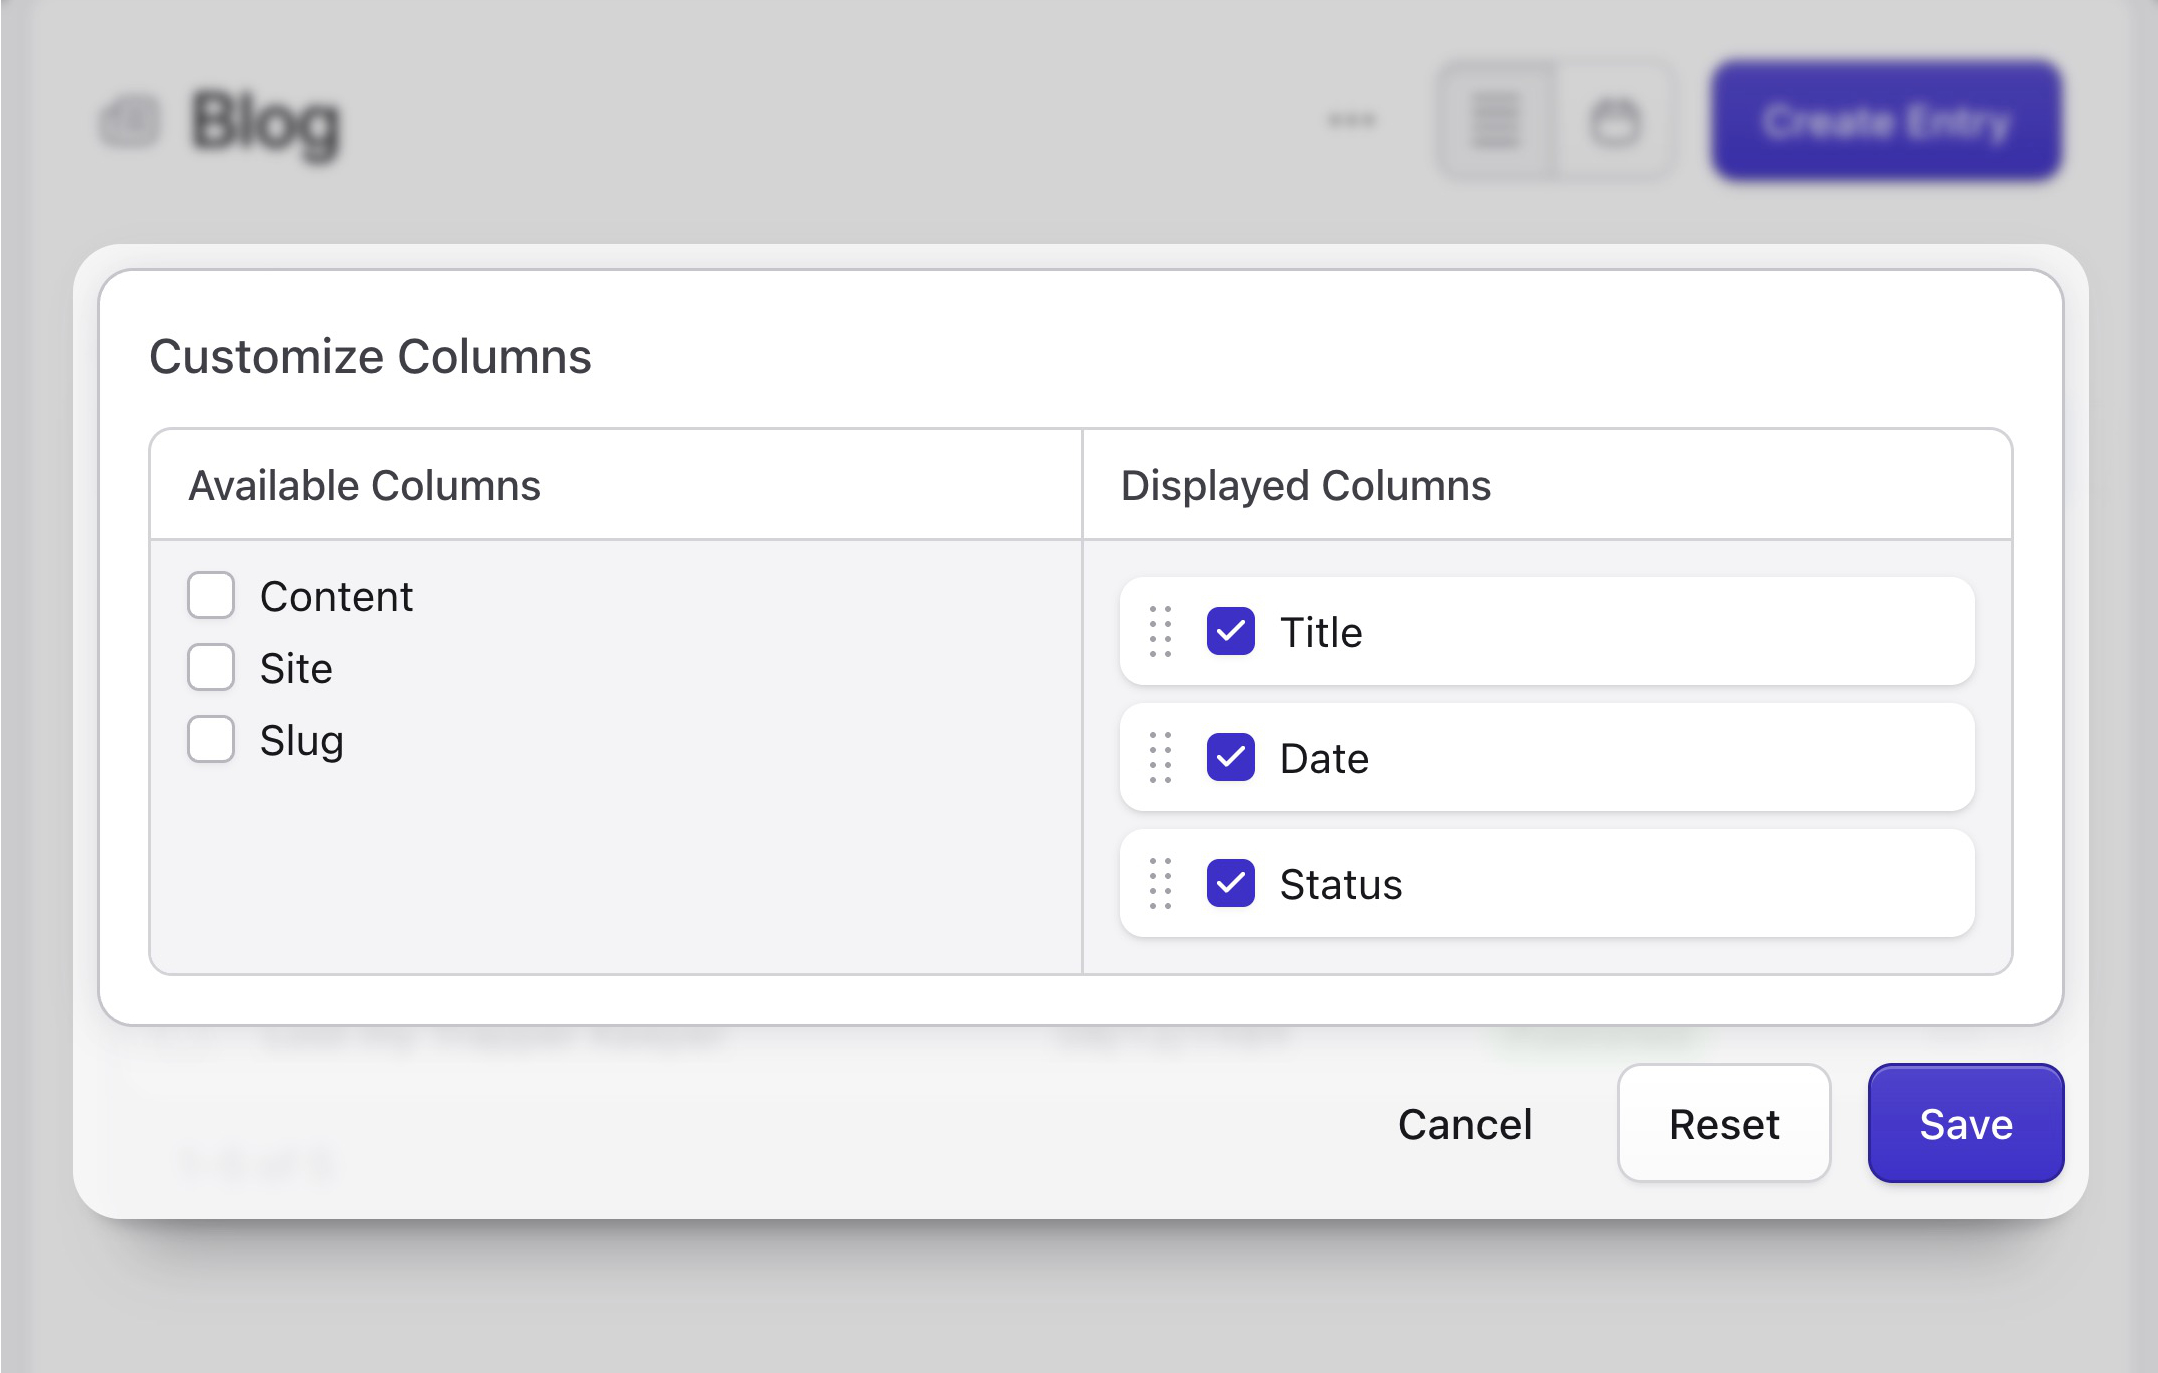Click the Blog page heading
The width and height of the screenshot is (2158, 1373).
(266, 124)
